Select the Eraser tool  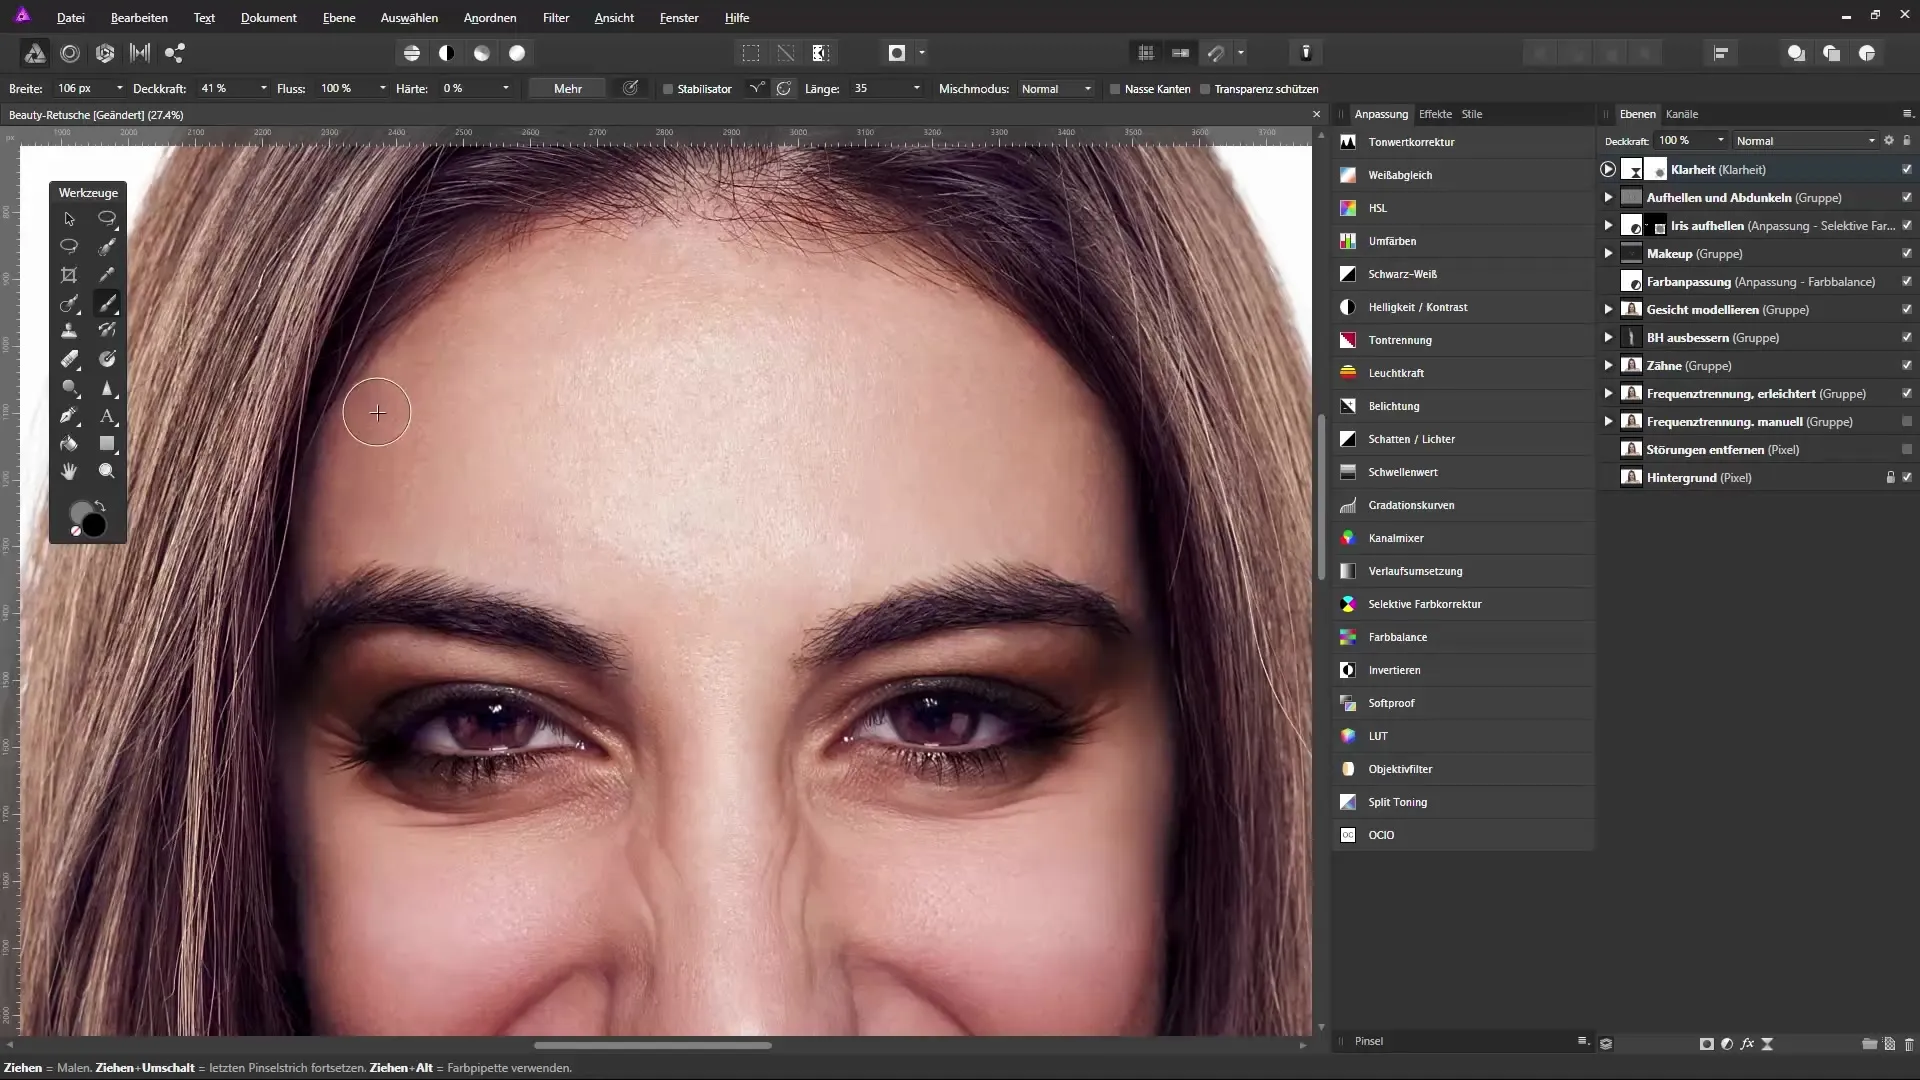click(x=69, y=359)
